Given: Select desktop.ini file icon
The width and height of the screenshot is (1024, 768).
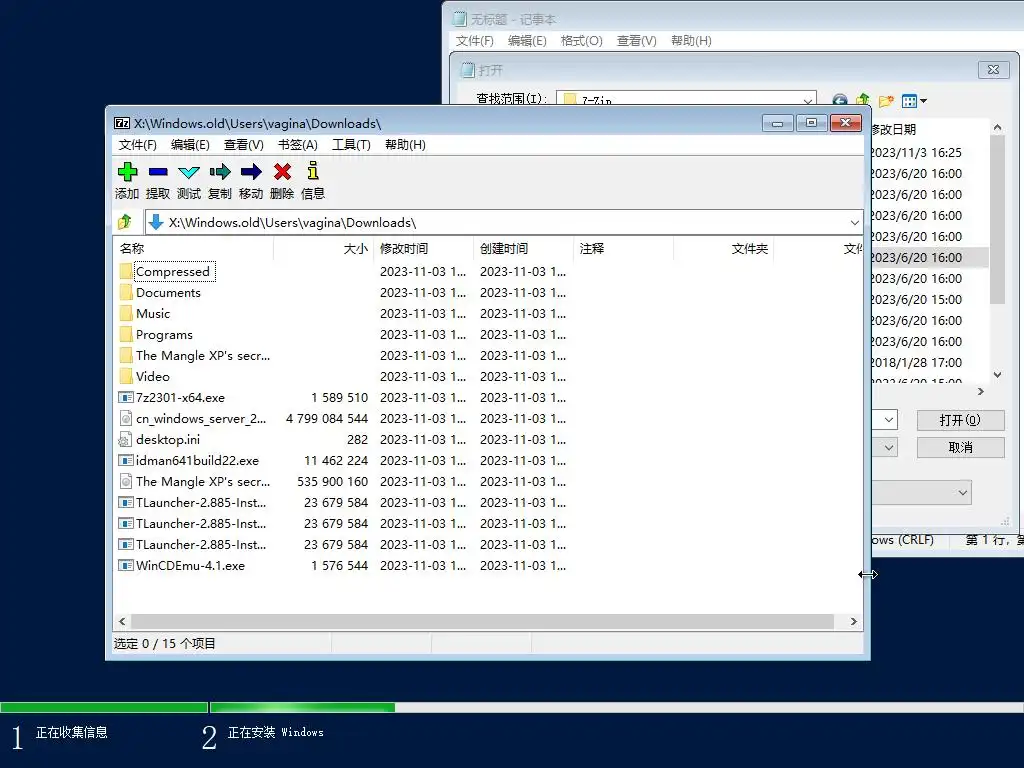Looking at the screenshot, I should 125,439.
